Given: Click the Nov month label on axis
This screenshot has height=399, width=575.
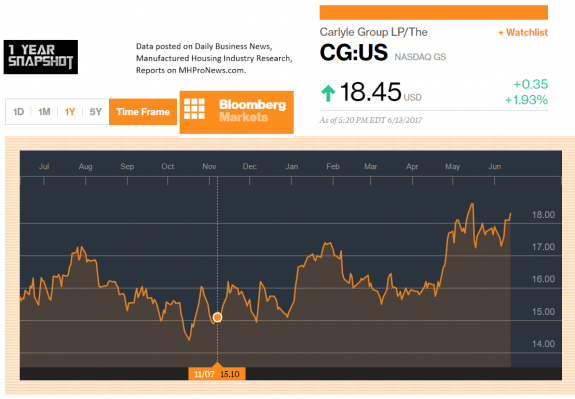Looking at the screenshot, I should (209, 166).
